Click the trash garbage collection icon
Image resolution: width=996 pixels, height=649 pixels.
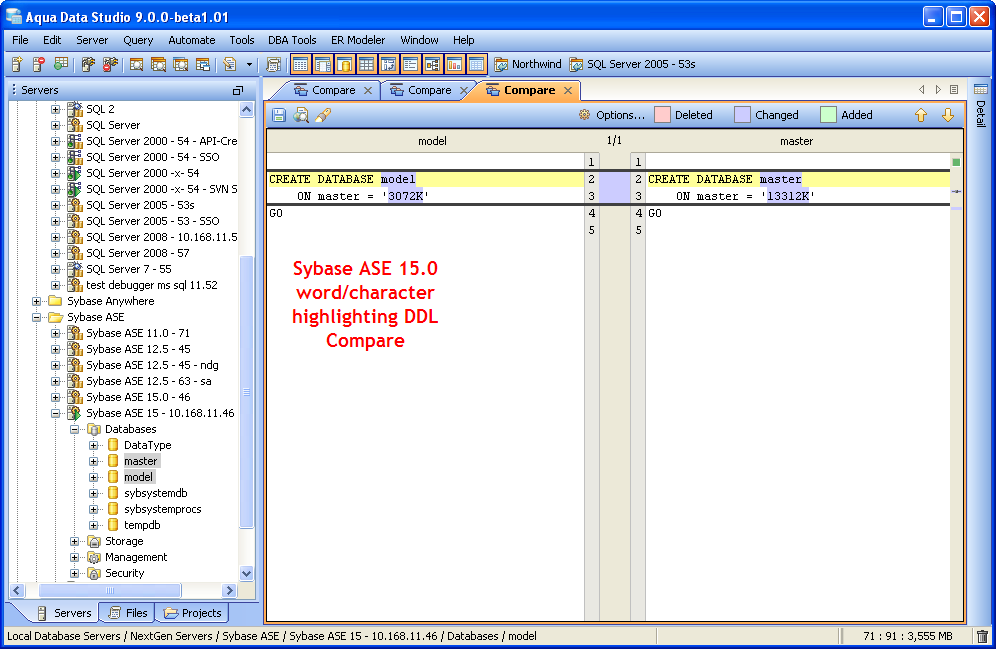982,636
